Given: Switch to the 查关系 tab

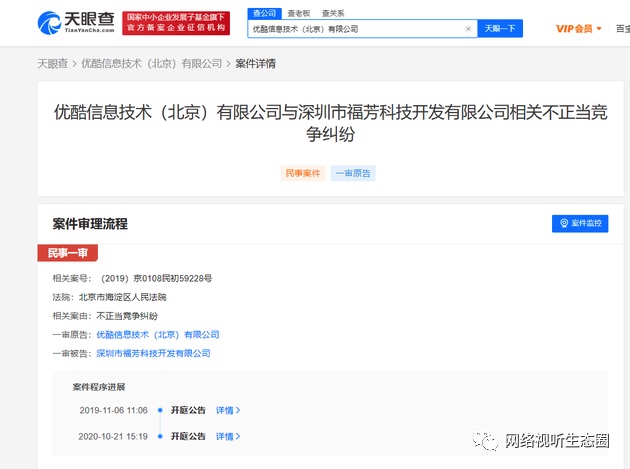Looking at the screenshot, I should click(x=333, y=13).
